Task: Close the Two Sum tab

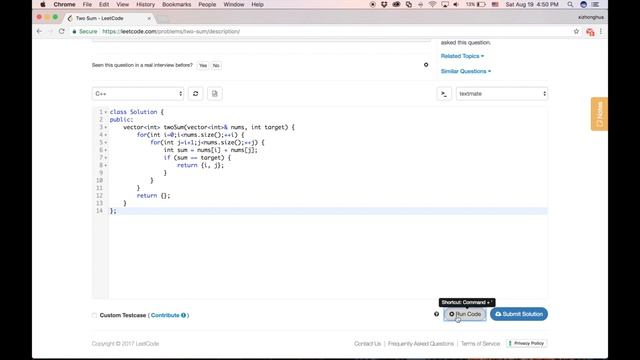Action: (149, 18)
